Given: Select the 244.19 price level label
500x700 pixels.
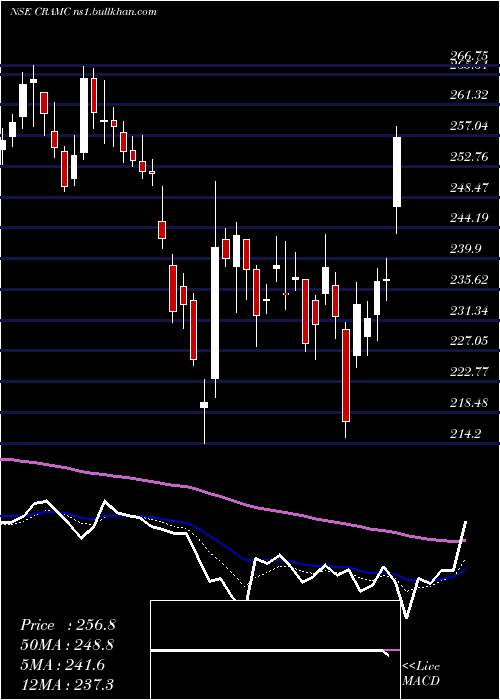Looking at the screenshot, I should tap(469, 218).
